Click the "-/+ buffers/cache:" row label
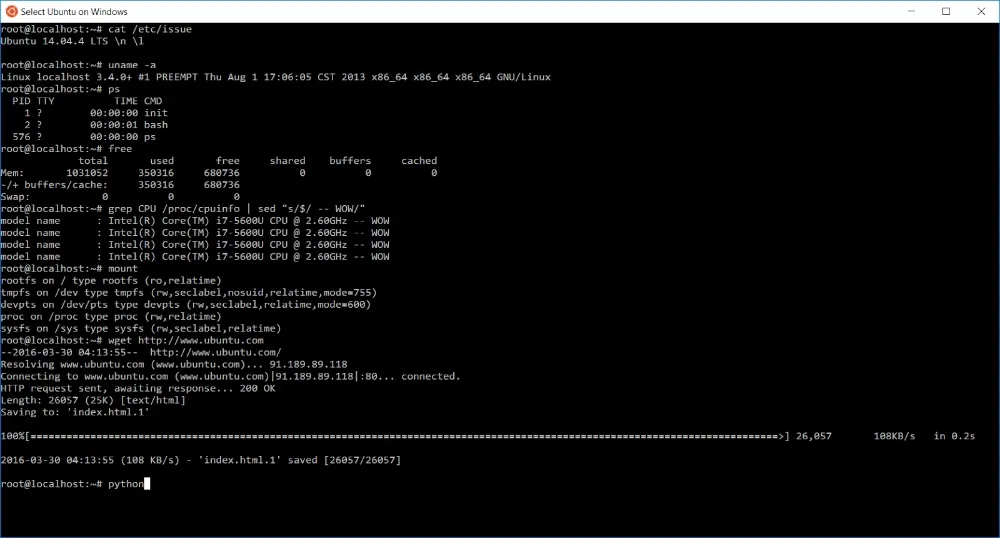 point(54,185)
